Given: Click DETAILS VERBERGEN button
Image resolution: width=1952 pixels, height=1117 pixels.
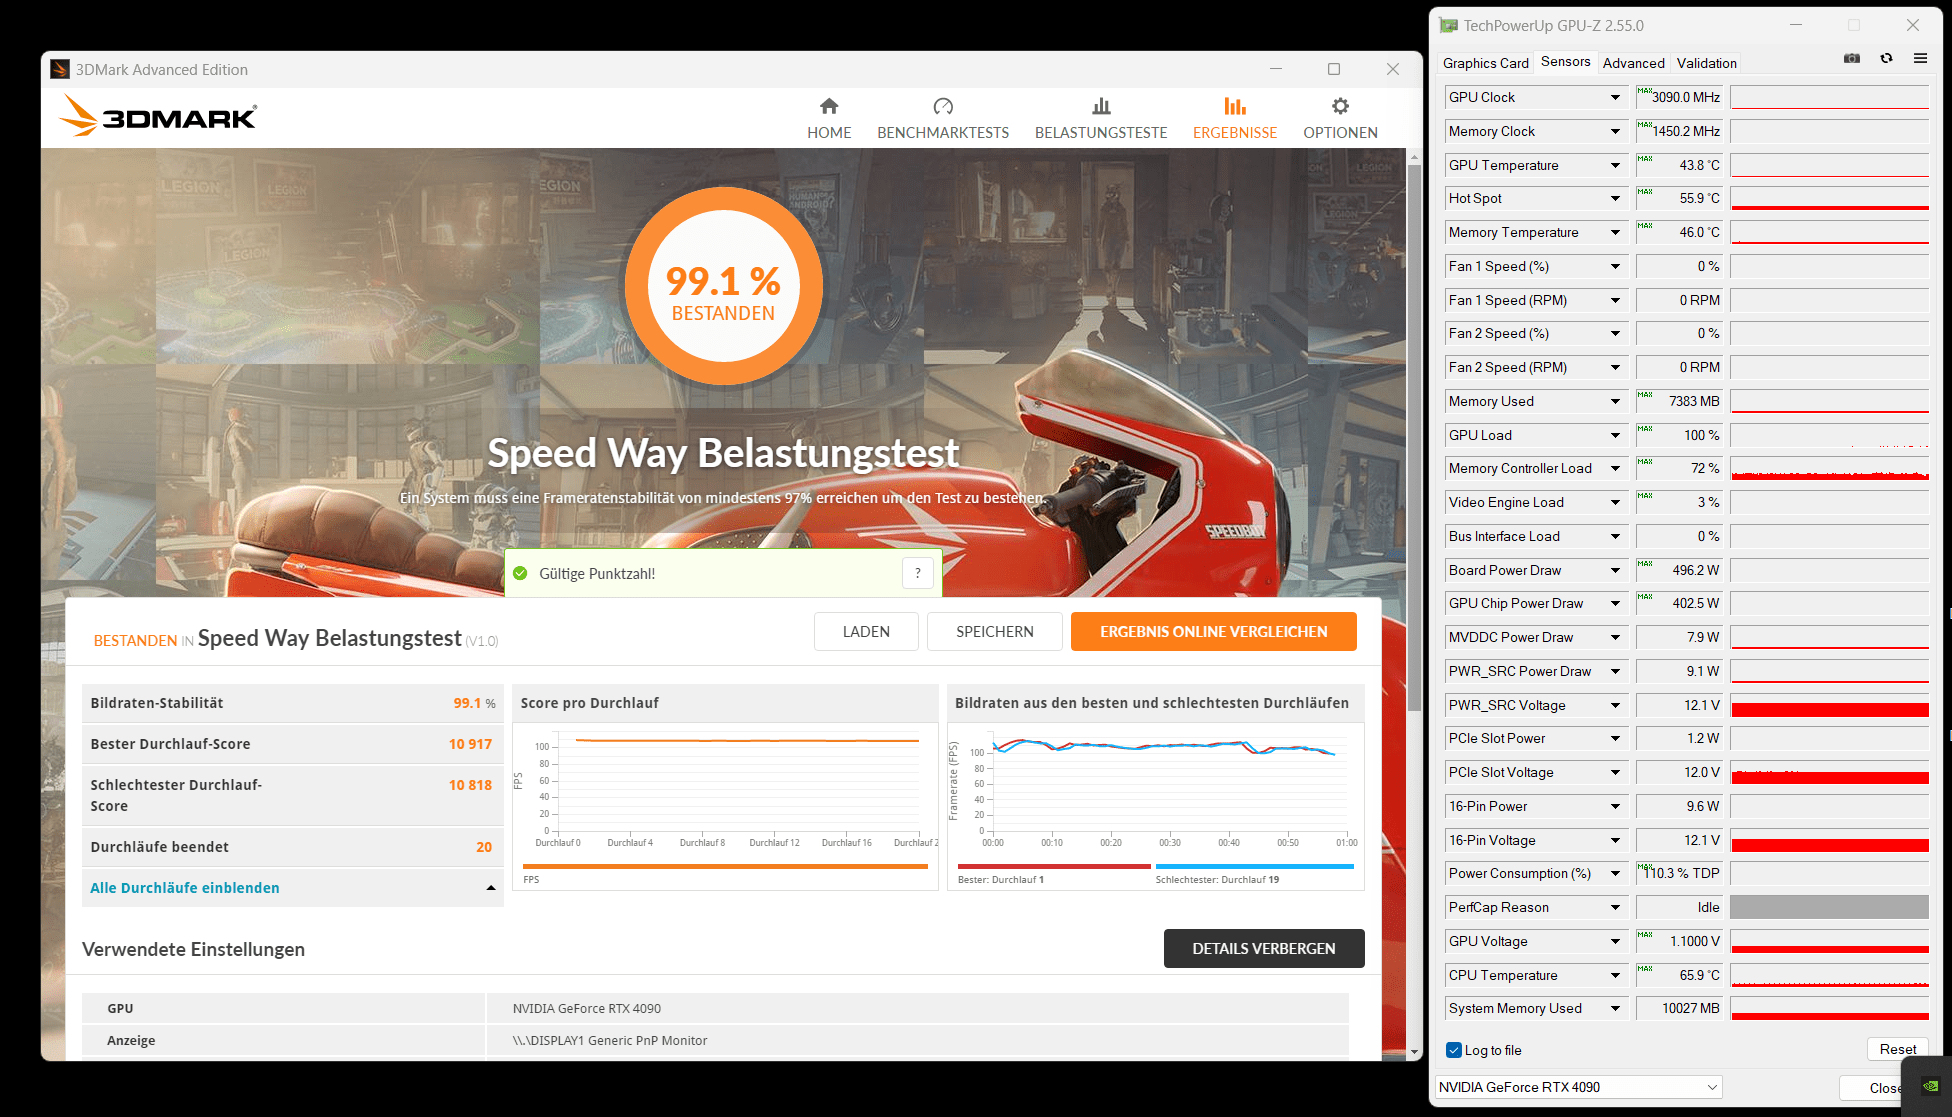Looking at the screenshot, I should click(x=1264, y=949).
